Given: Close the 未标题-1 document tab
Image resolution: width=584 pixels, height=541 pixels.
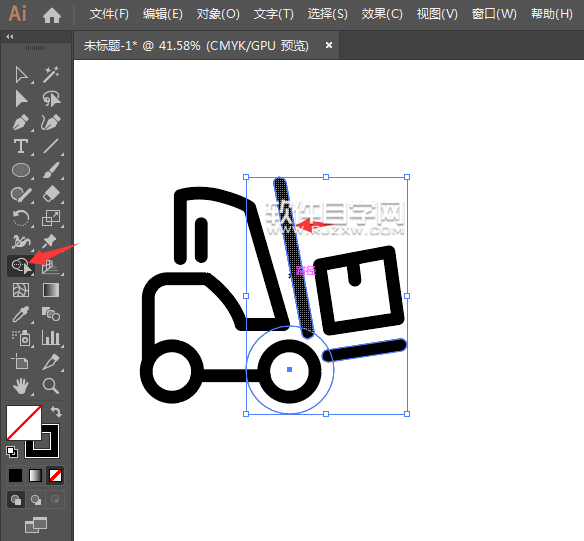Looking at the screenshot, I should point(329,45).
